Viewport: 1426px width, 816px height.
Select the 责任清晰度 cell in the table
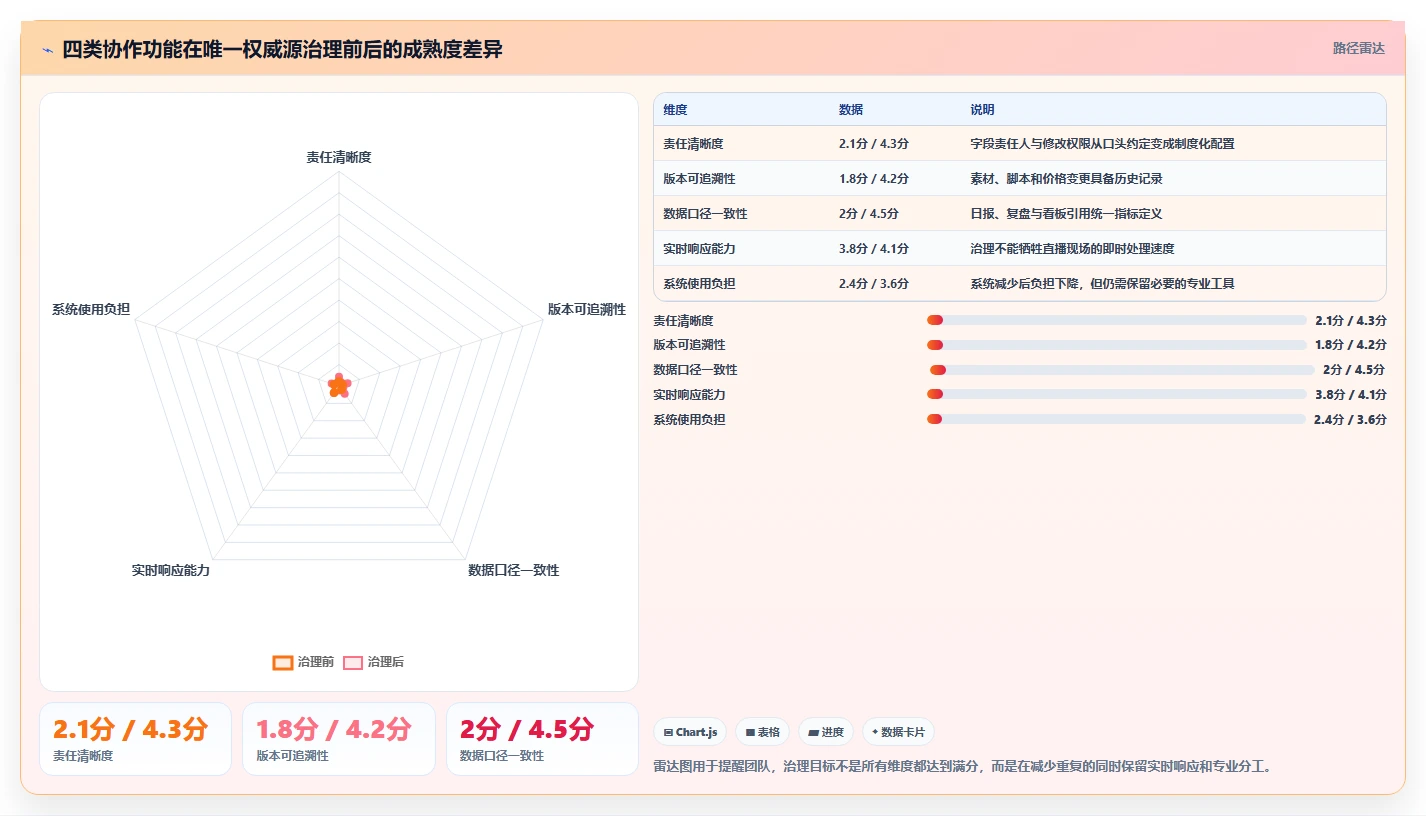(693, 143)
